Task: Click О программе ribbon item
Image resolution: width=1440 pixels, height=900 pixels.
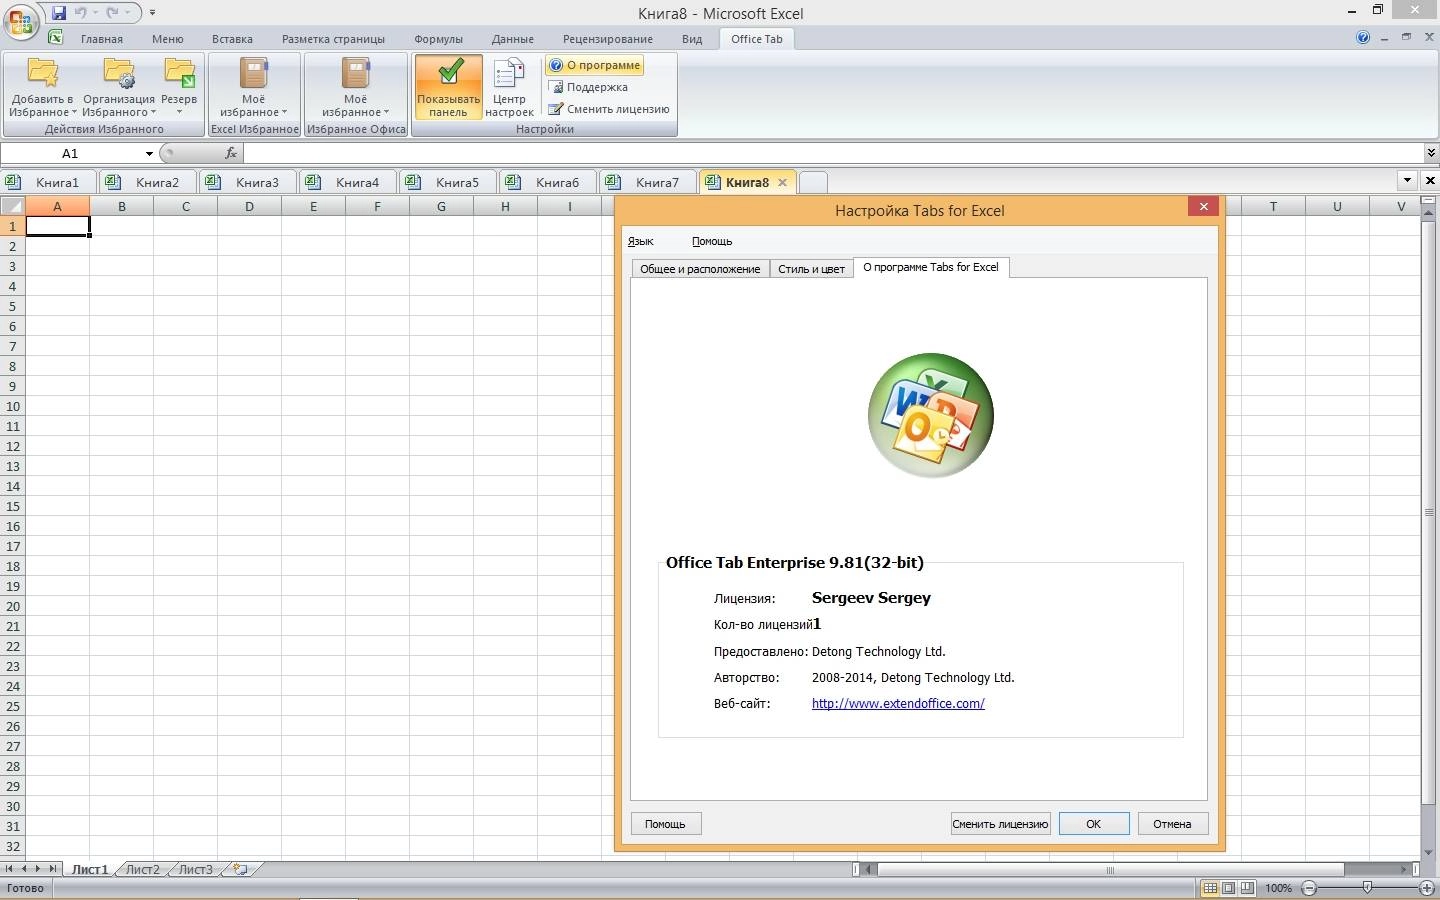Action: 594,65
